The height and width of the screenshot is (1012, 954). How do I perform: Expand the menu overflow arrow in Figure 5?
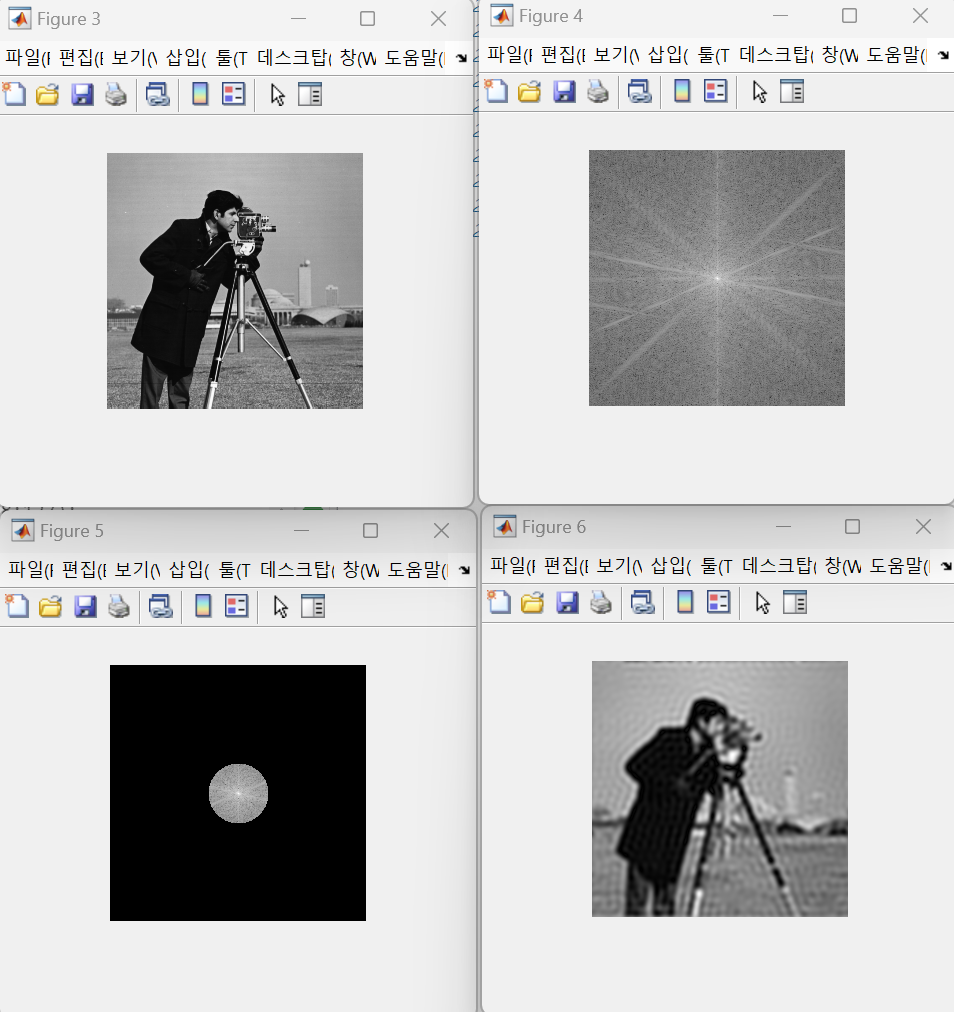point(464,570)
